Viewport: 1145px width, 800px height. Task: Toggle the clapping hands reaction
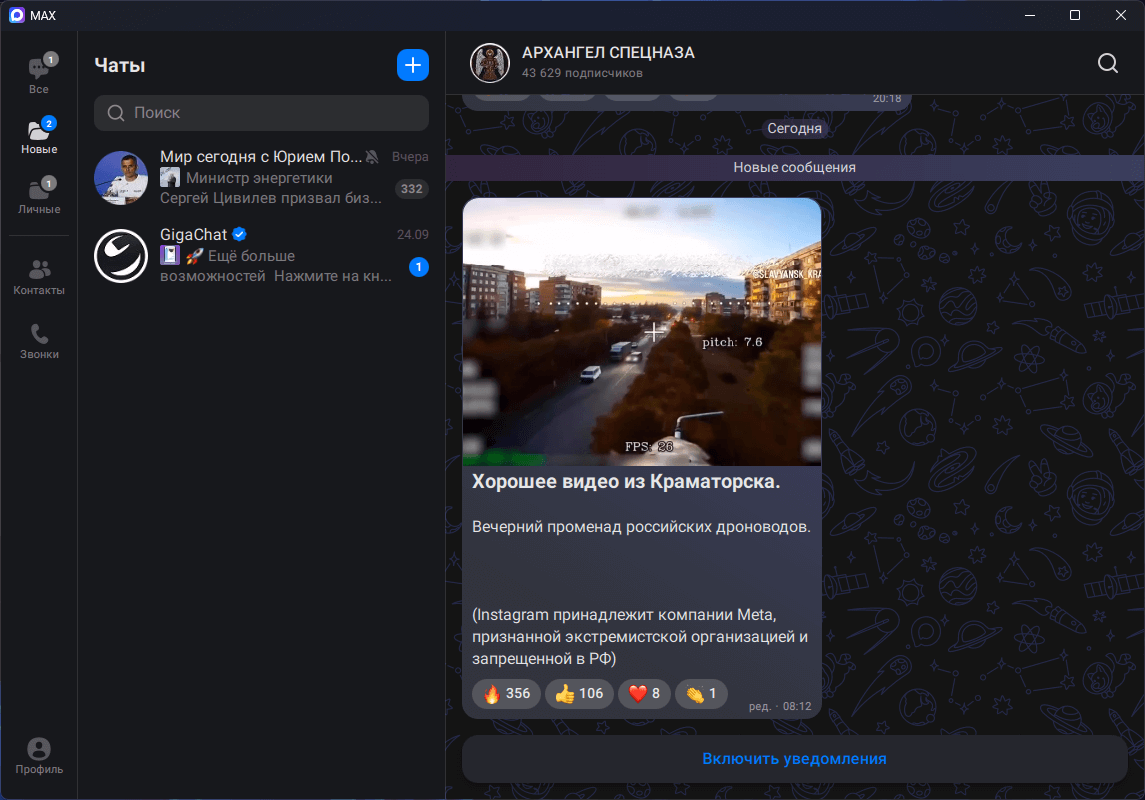click(701, 694)
